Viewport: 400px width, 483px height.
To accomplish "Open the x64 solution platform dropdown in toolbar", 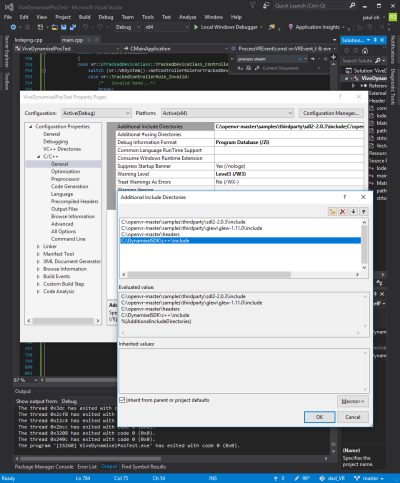I will [x=167, y=27].
